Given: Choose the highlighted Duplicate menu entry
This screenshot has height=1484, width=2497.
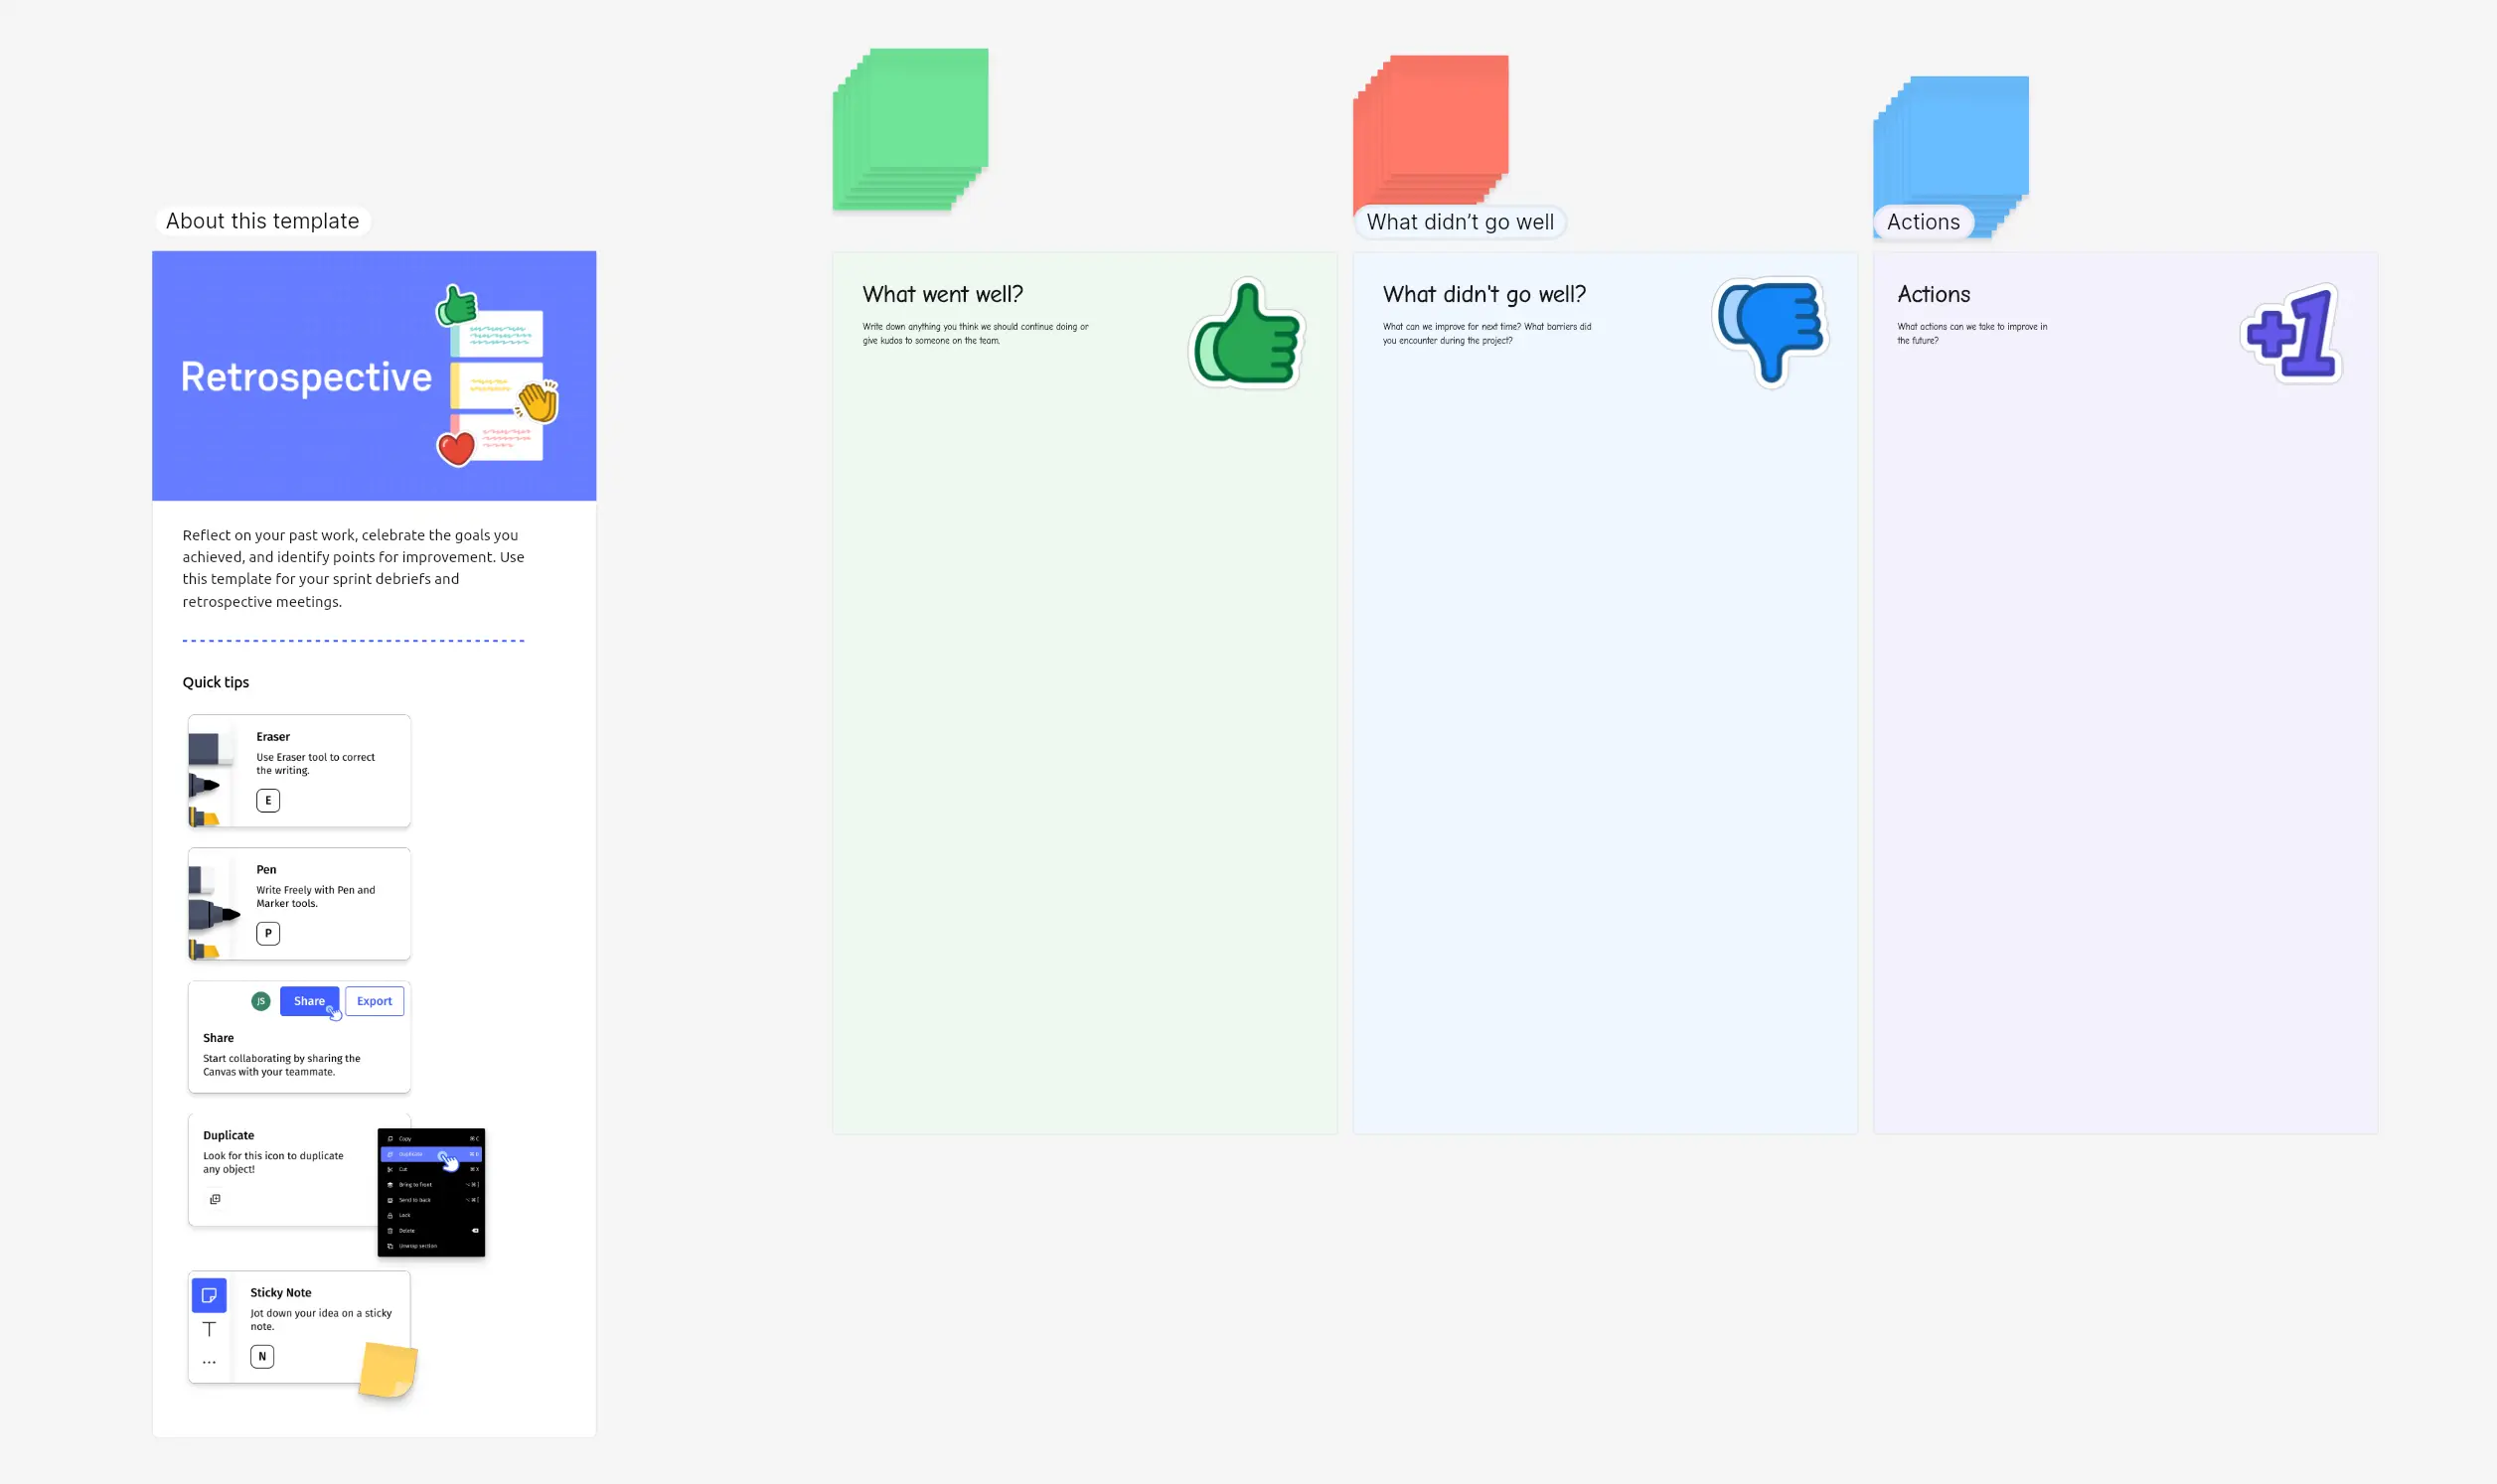Looking at the screenshot, I should click(431, 1154).
